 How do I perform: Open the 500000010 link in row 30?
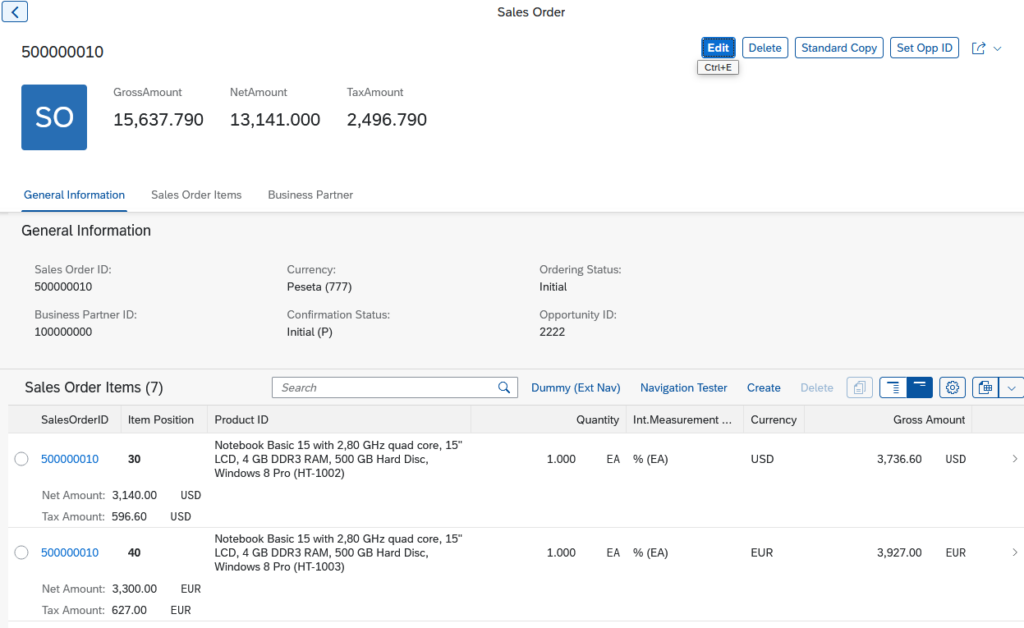(x=70, y=459)
